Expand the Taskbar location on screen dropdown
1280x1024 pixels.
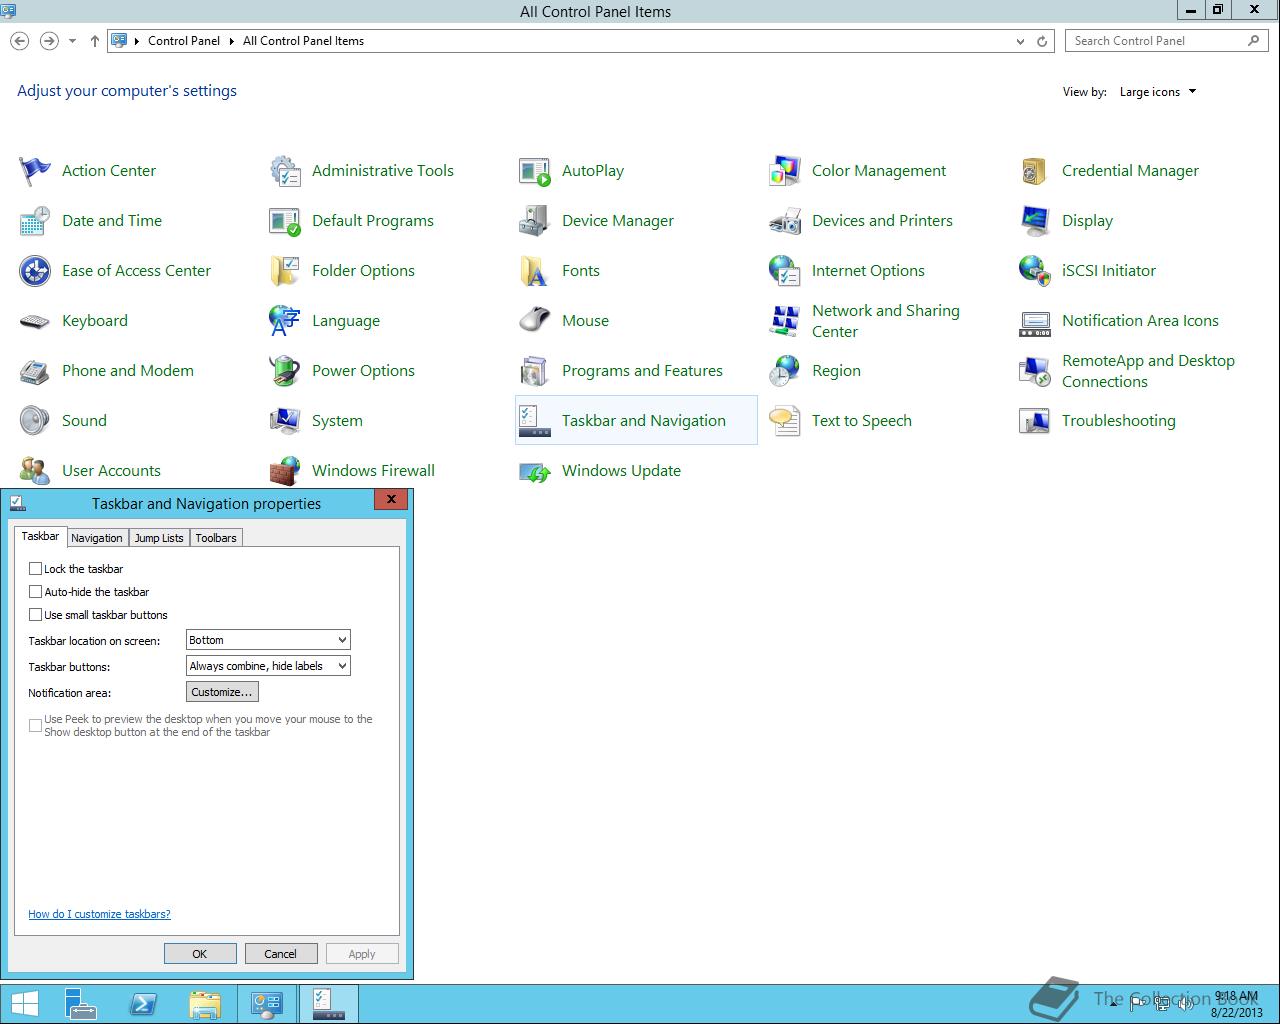268,640
